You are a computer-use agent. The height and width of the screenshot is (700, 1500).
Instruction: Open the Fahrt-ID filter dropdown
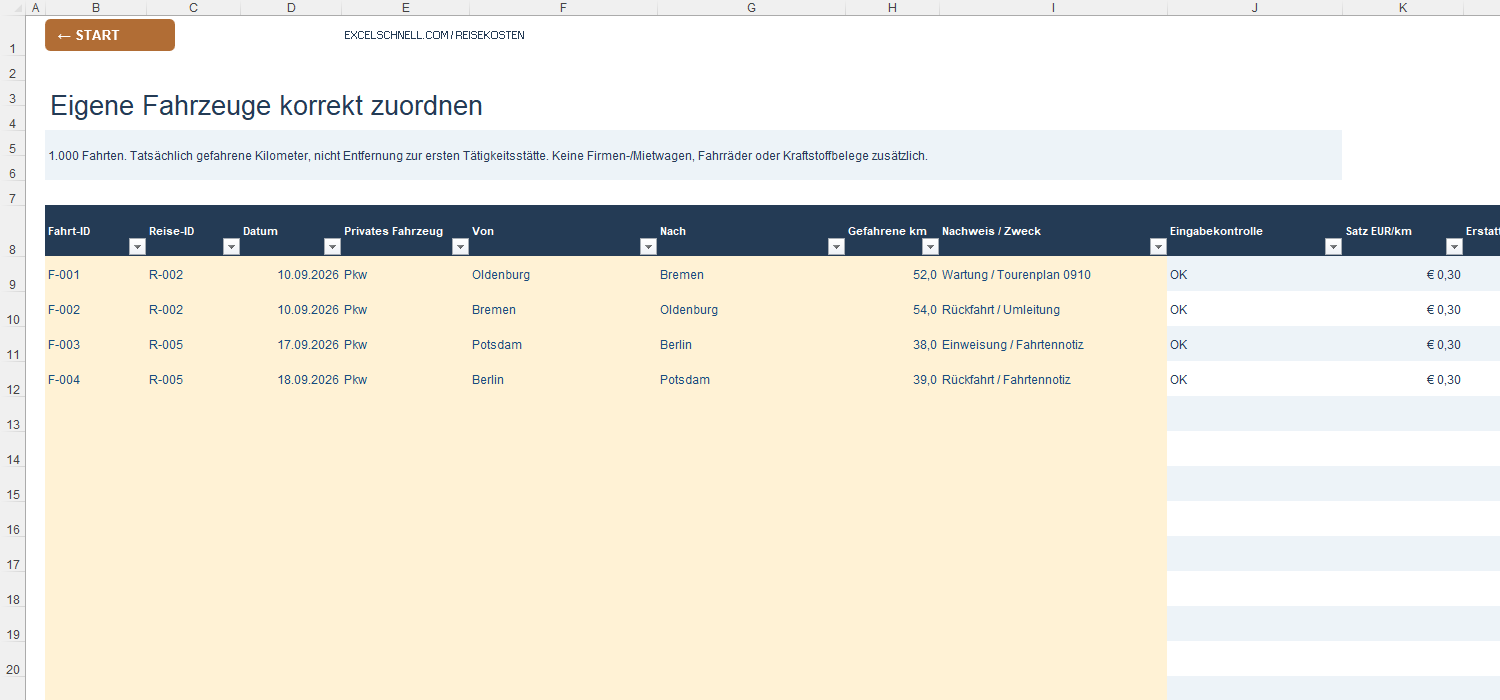137,247
